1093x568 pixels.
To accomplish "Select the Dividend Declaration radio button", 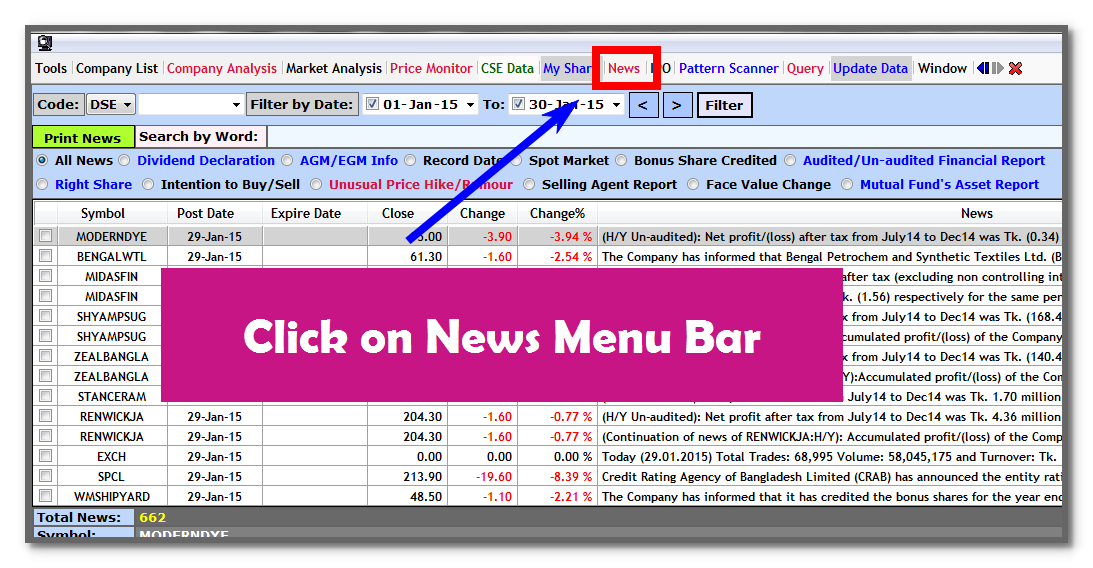I will pyautogui.click(x=125, y=160).
